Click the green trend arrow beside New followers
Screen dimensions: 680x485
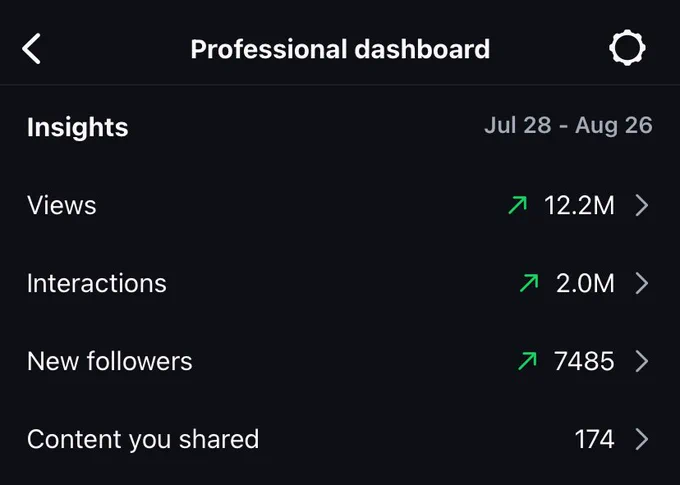tap(527, 361)
